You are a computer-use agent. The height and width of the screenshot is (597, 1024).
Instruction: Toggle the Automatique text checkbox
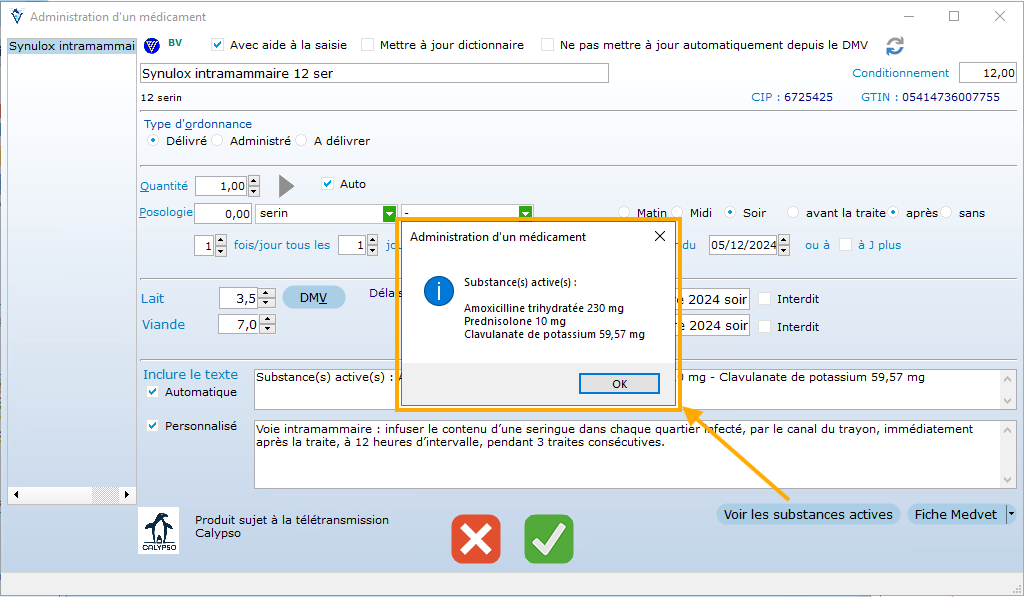152,391
